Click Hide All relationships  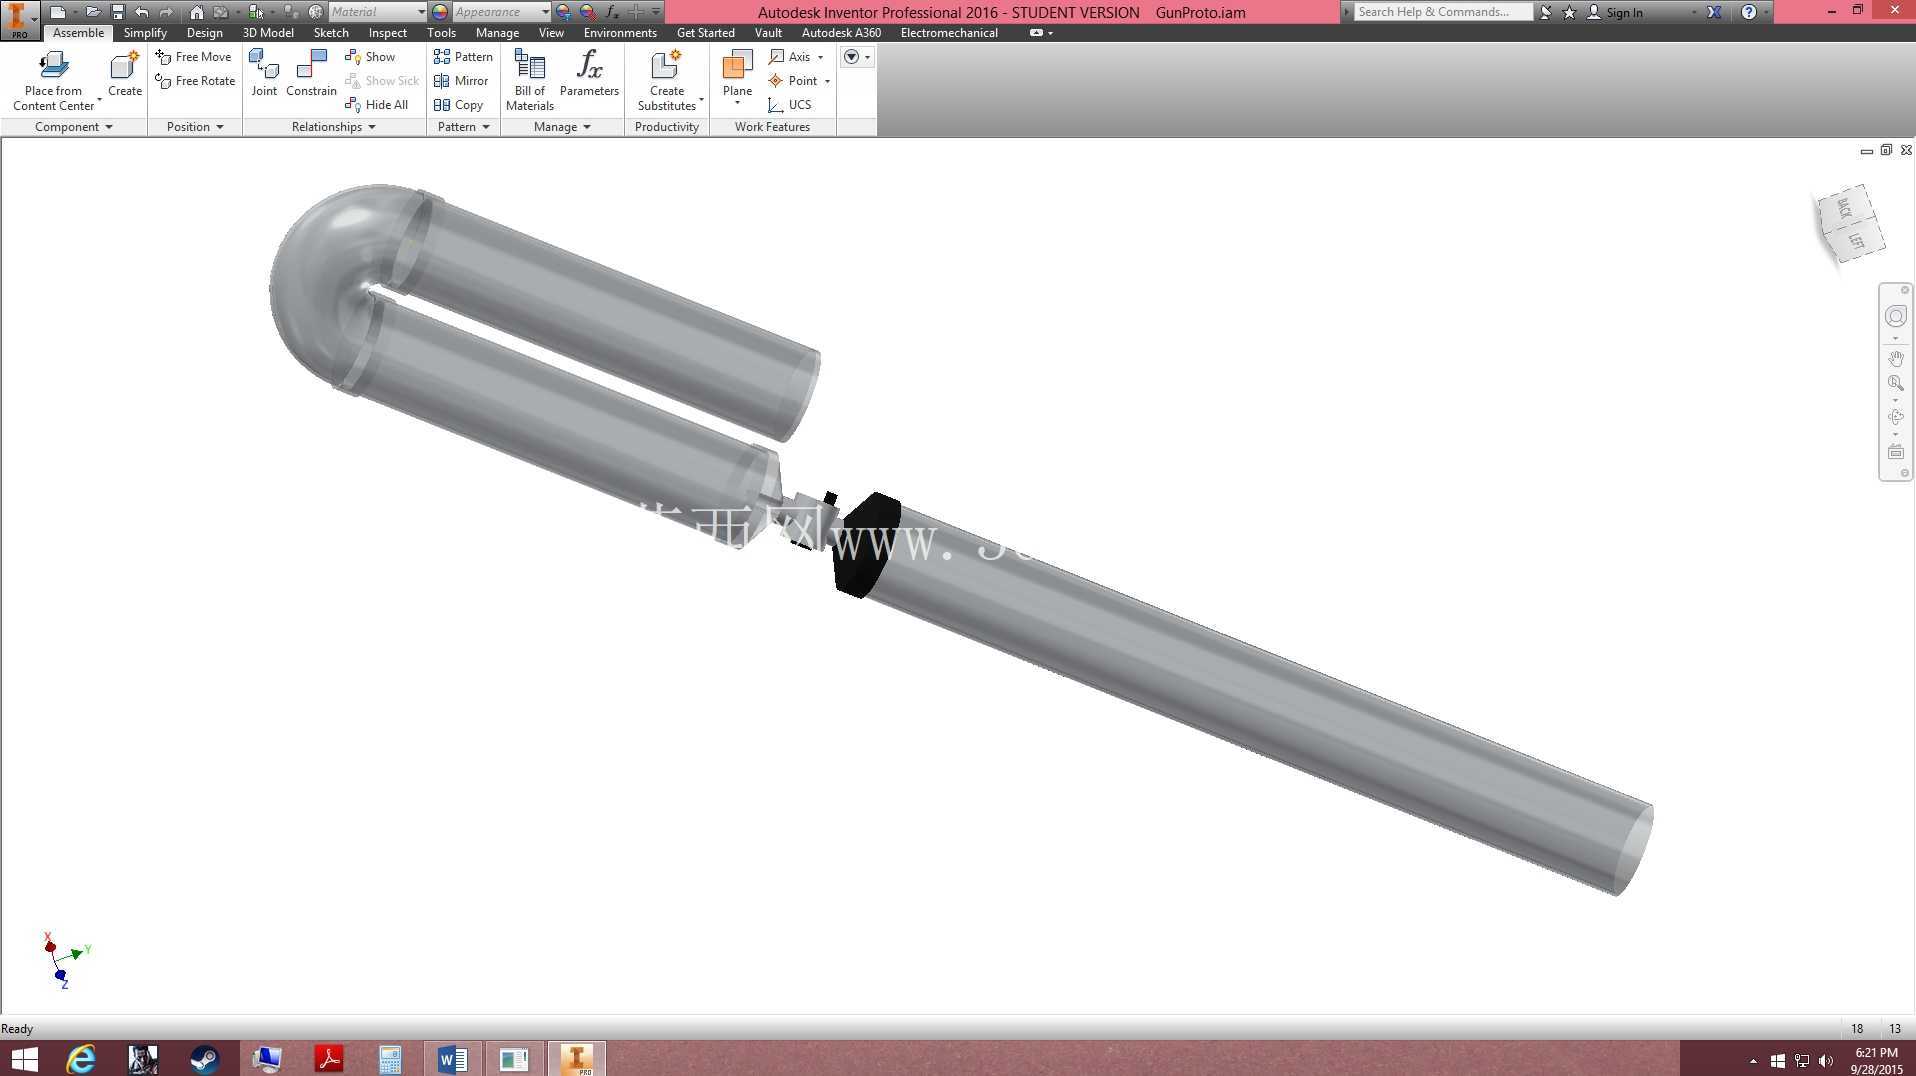click(x=376, y=105)
